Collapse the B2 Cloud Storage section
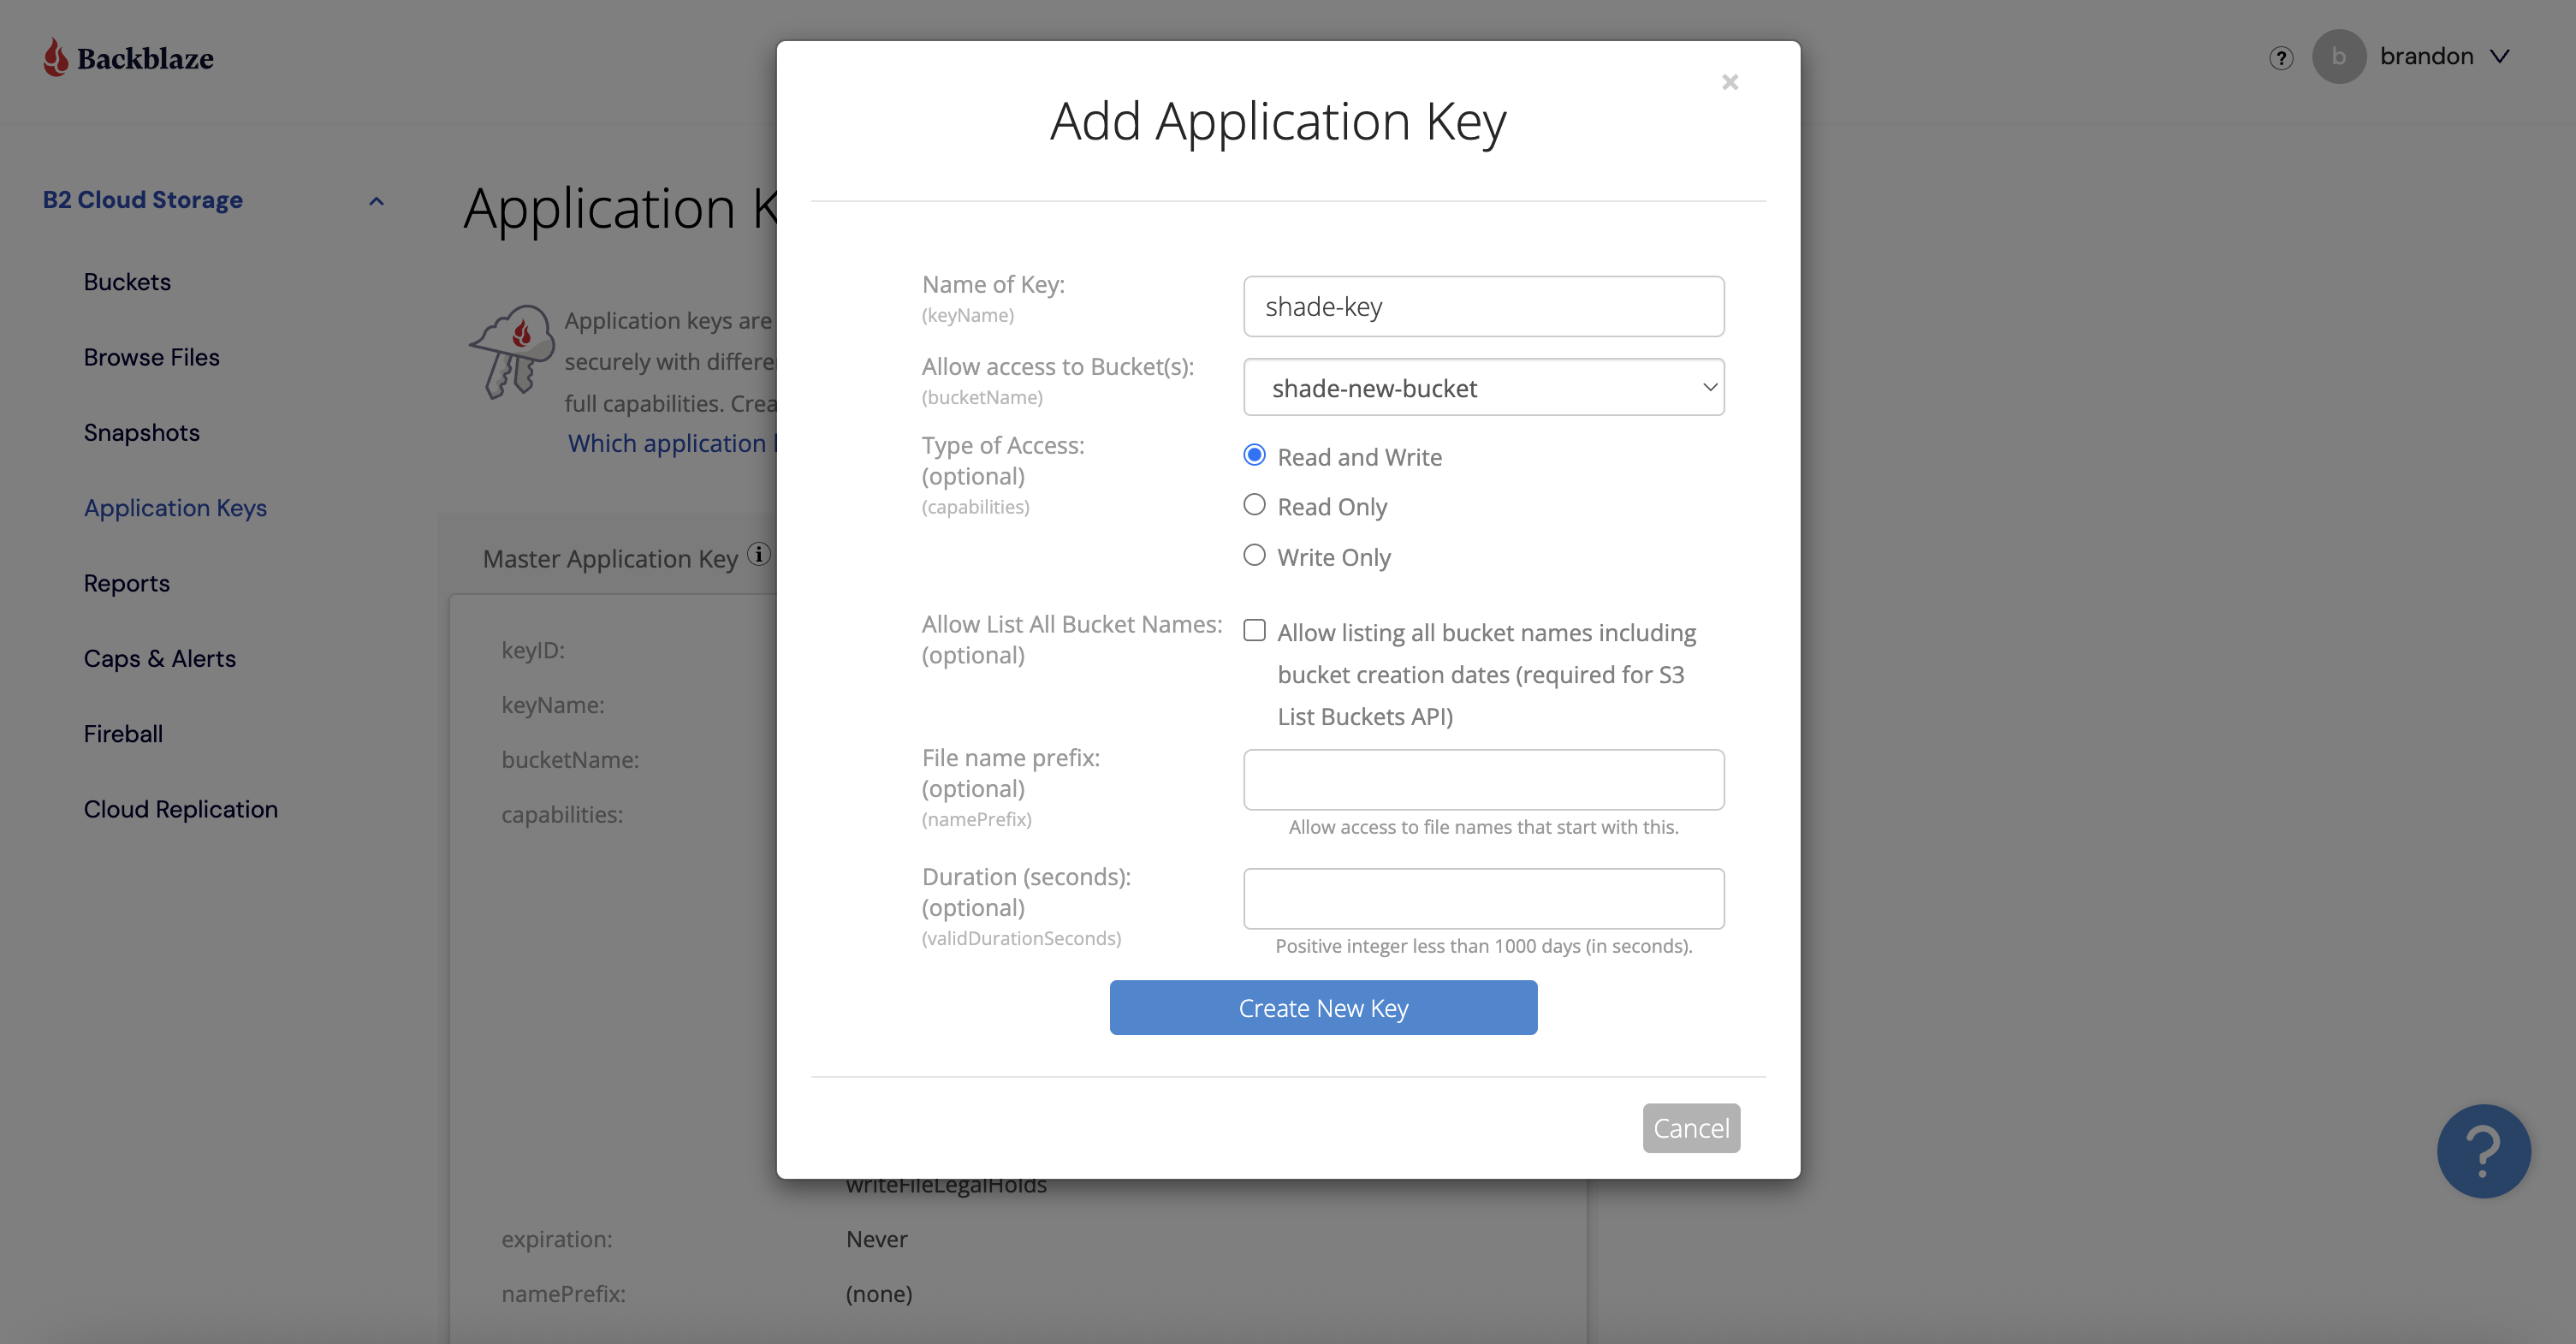 click(376, 201)
